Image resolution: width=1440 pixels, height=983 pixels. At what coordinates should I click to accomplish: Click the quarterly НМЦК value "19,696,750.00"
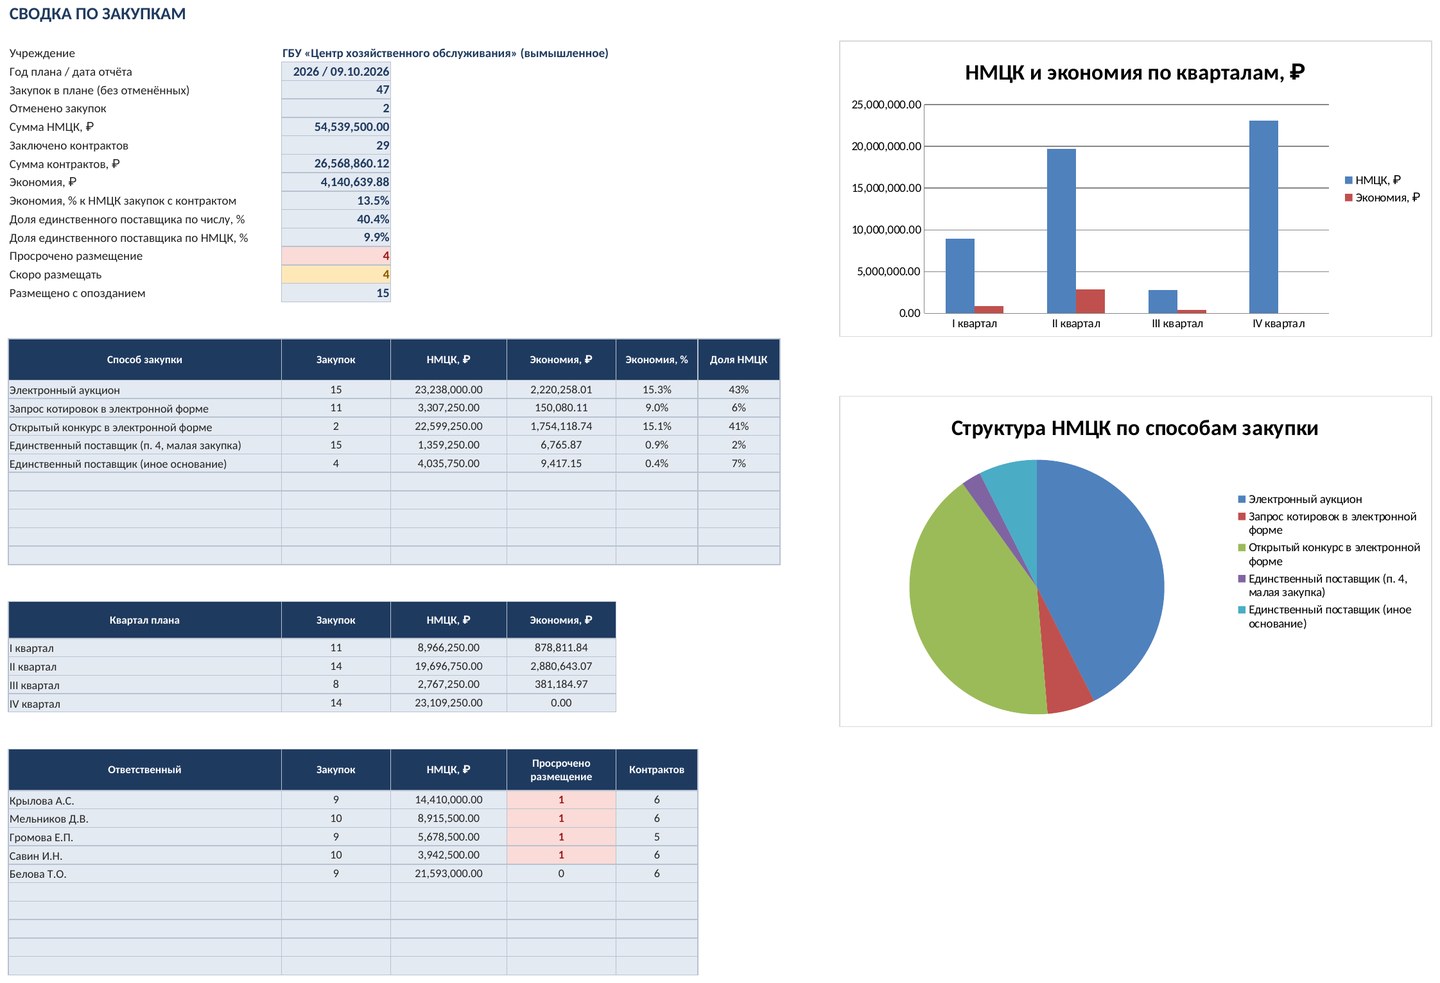[x=449, y=667]
